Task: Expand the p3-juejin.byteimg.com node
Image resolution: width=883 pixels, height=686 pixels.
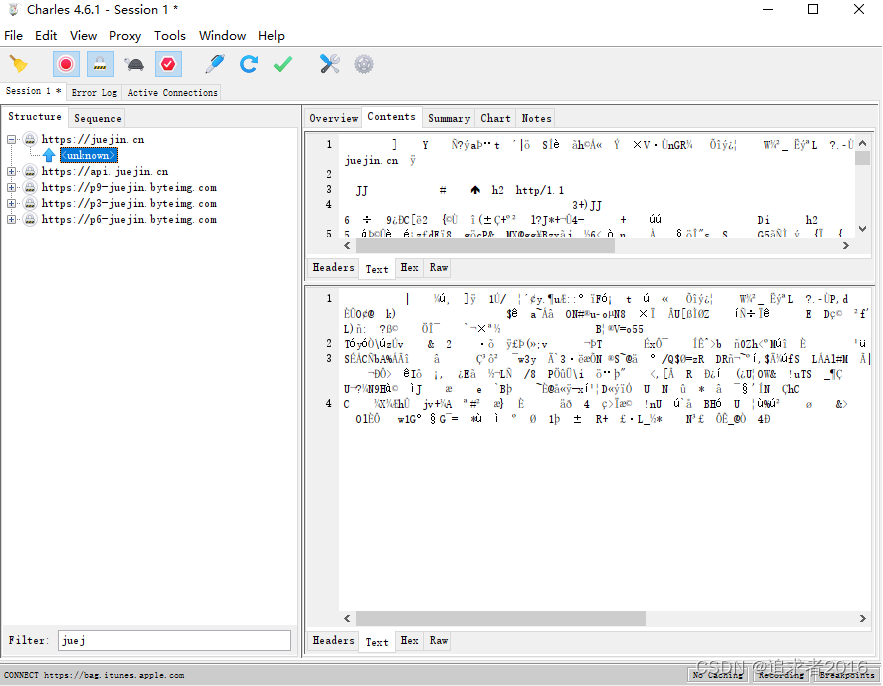Action: coord(11,203)
